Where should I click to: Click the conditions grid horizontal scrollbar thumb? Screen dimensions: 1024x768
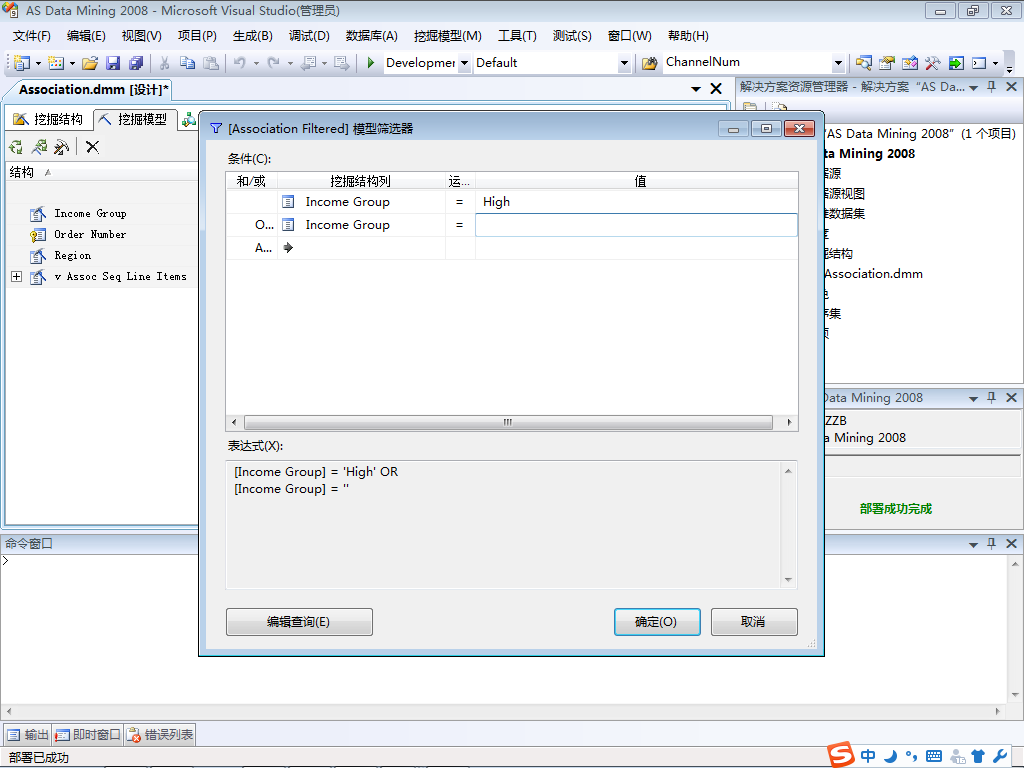[508, 422]
